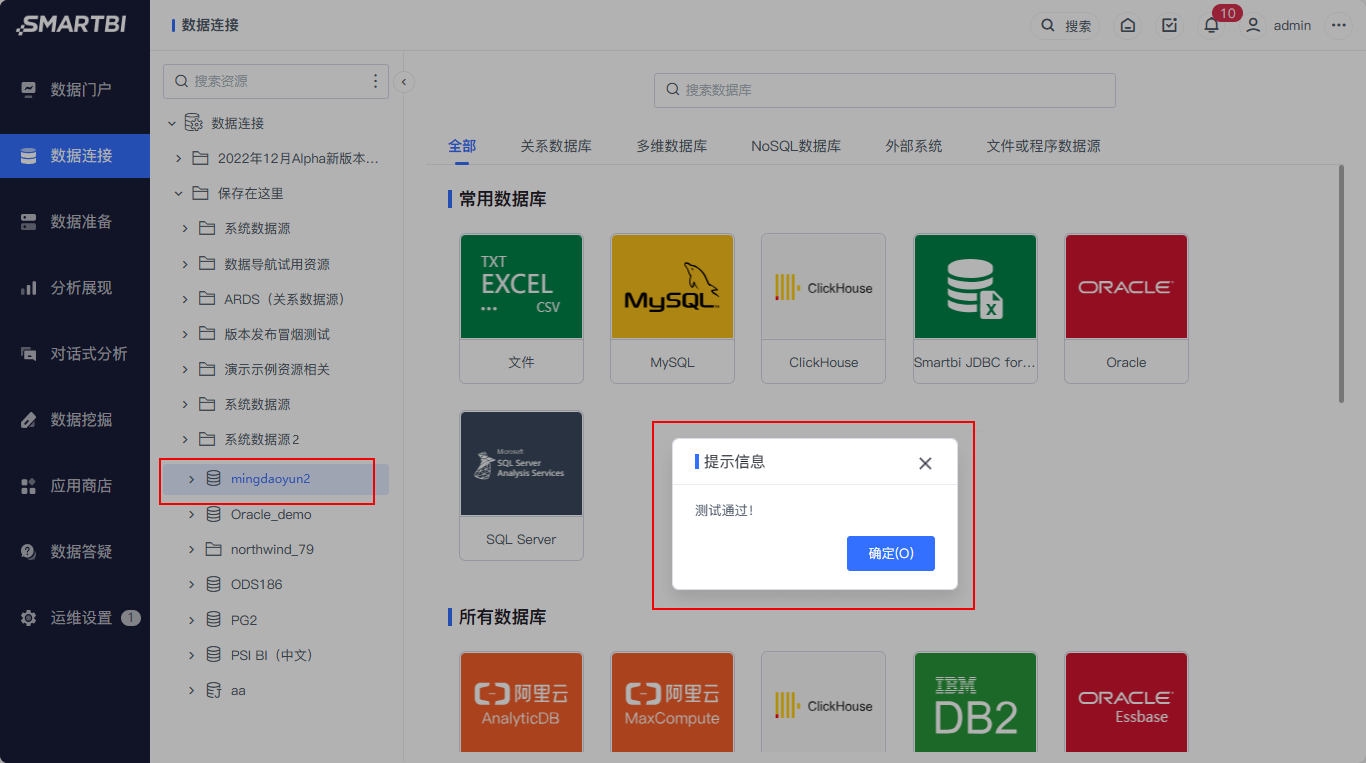Viewport: 1366px width, 763px height.
Task: Open 数据连接 in the left sidebar
Action: (75, 155)
